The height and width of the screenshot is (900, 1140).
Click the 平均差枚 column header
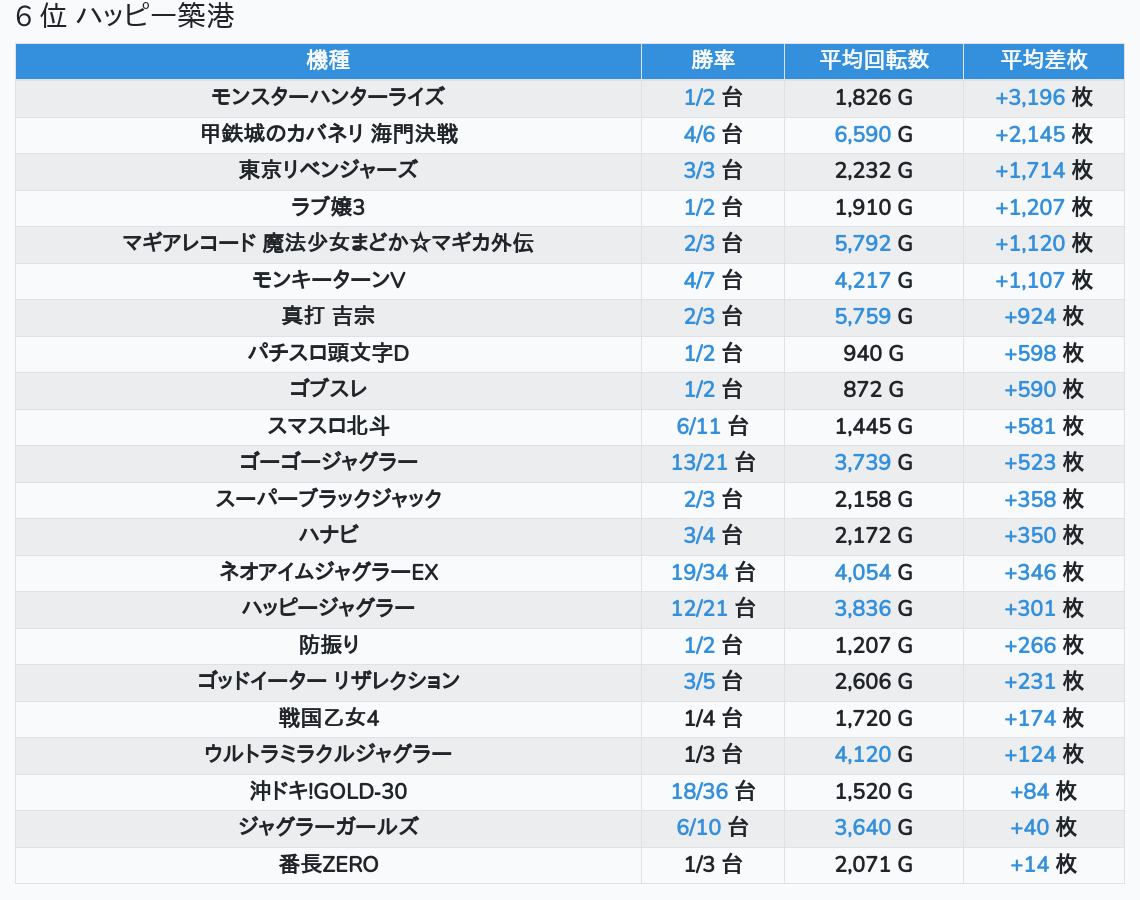click(x=1043, y=60)
